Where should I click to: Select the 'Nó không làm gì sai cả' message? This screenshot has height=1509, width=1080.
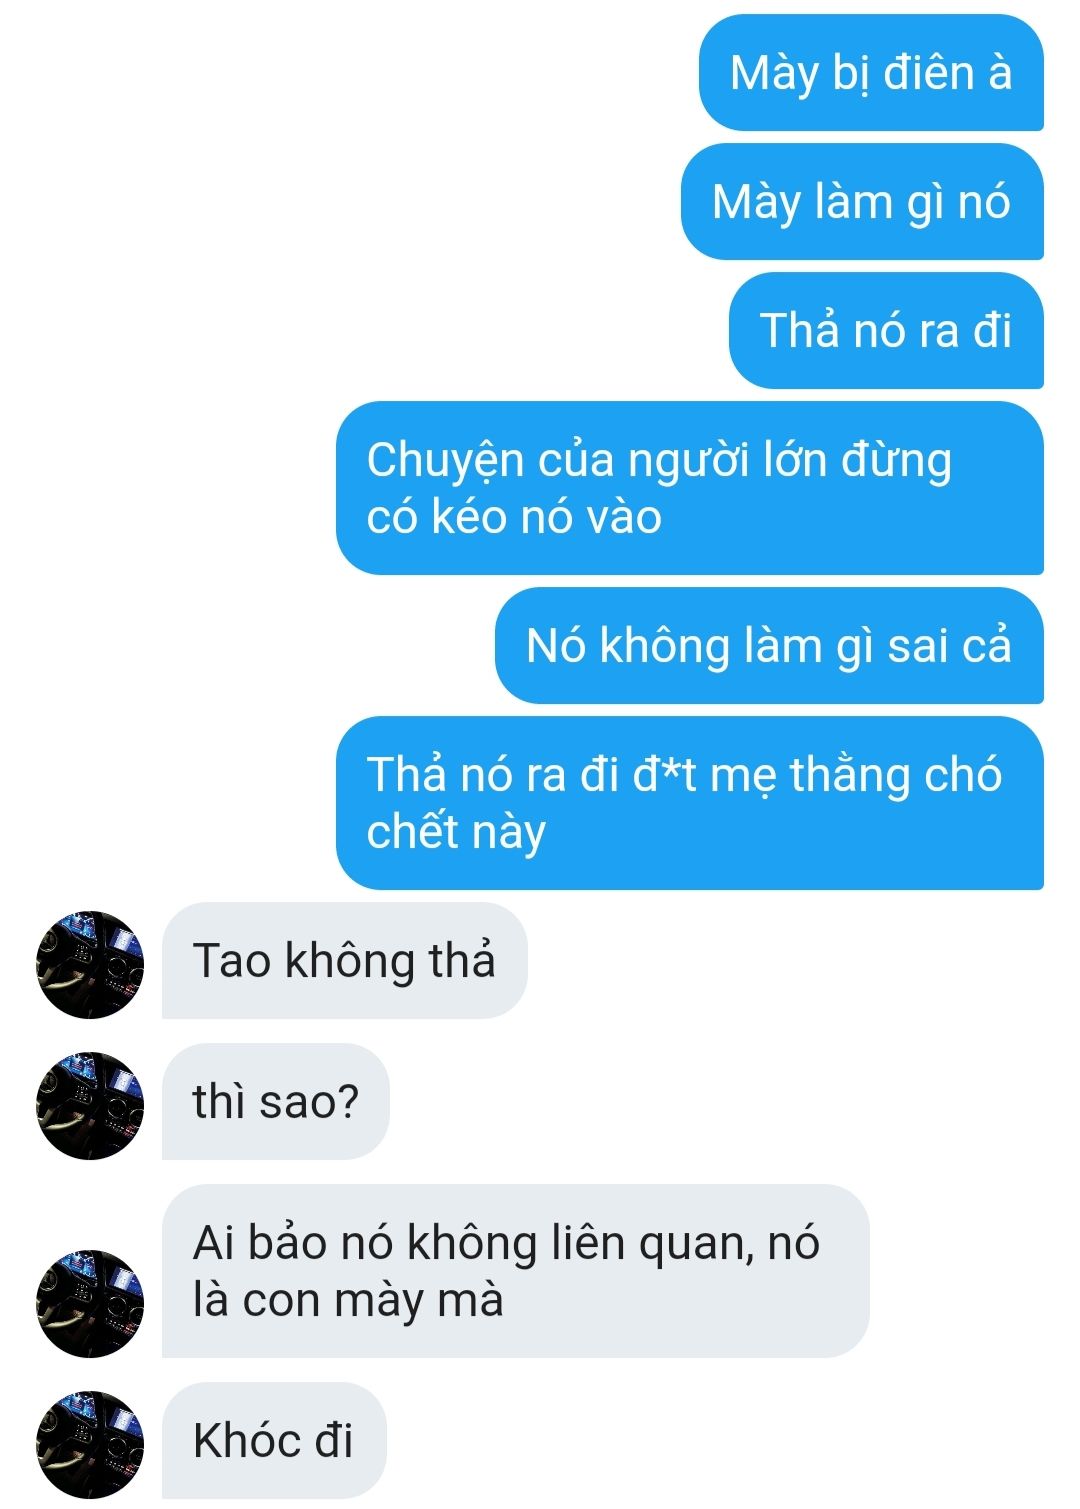(x=769, y=645)
